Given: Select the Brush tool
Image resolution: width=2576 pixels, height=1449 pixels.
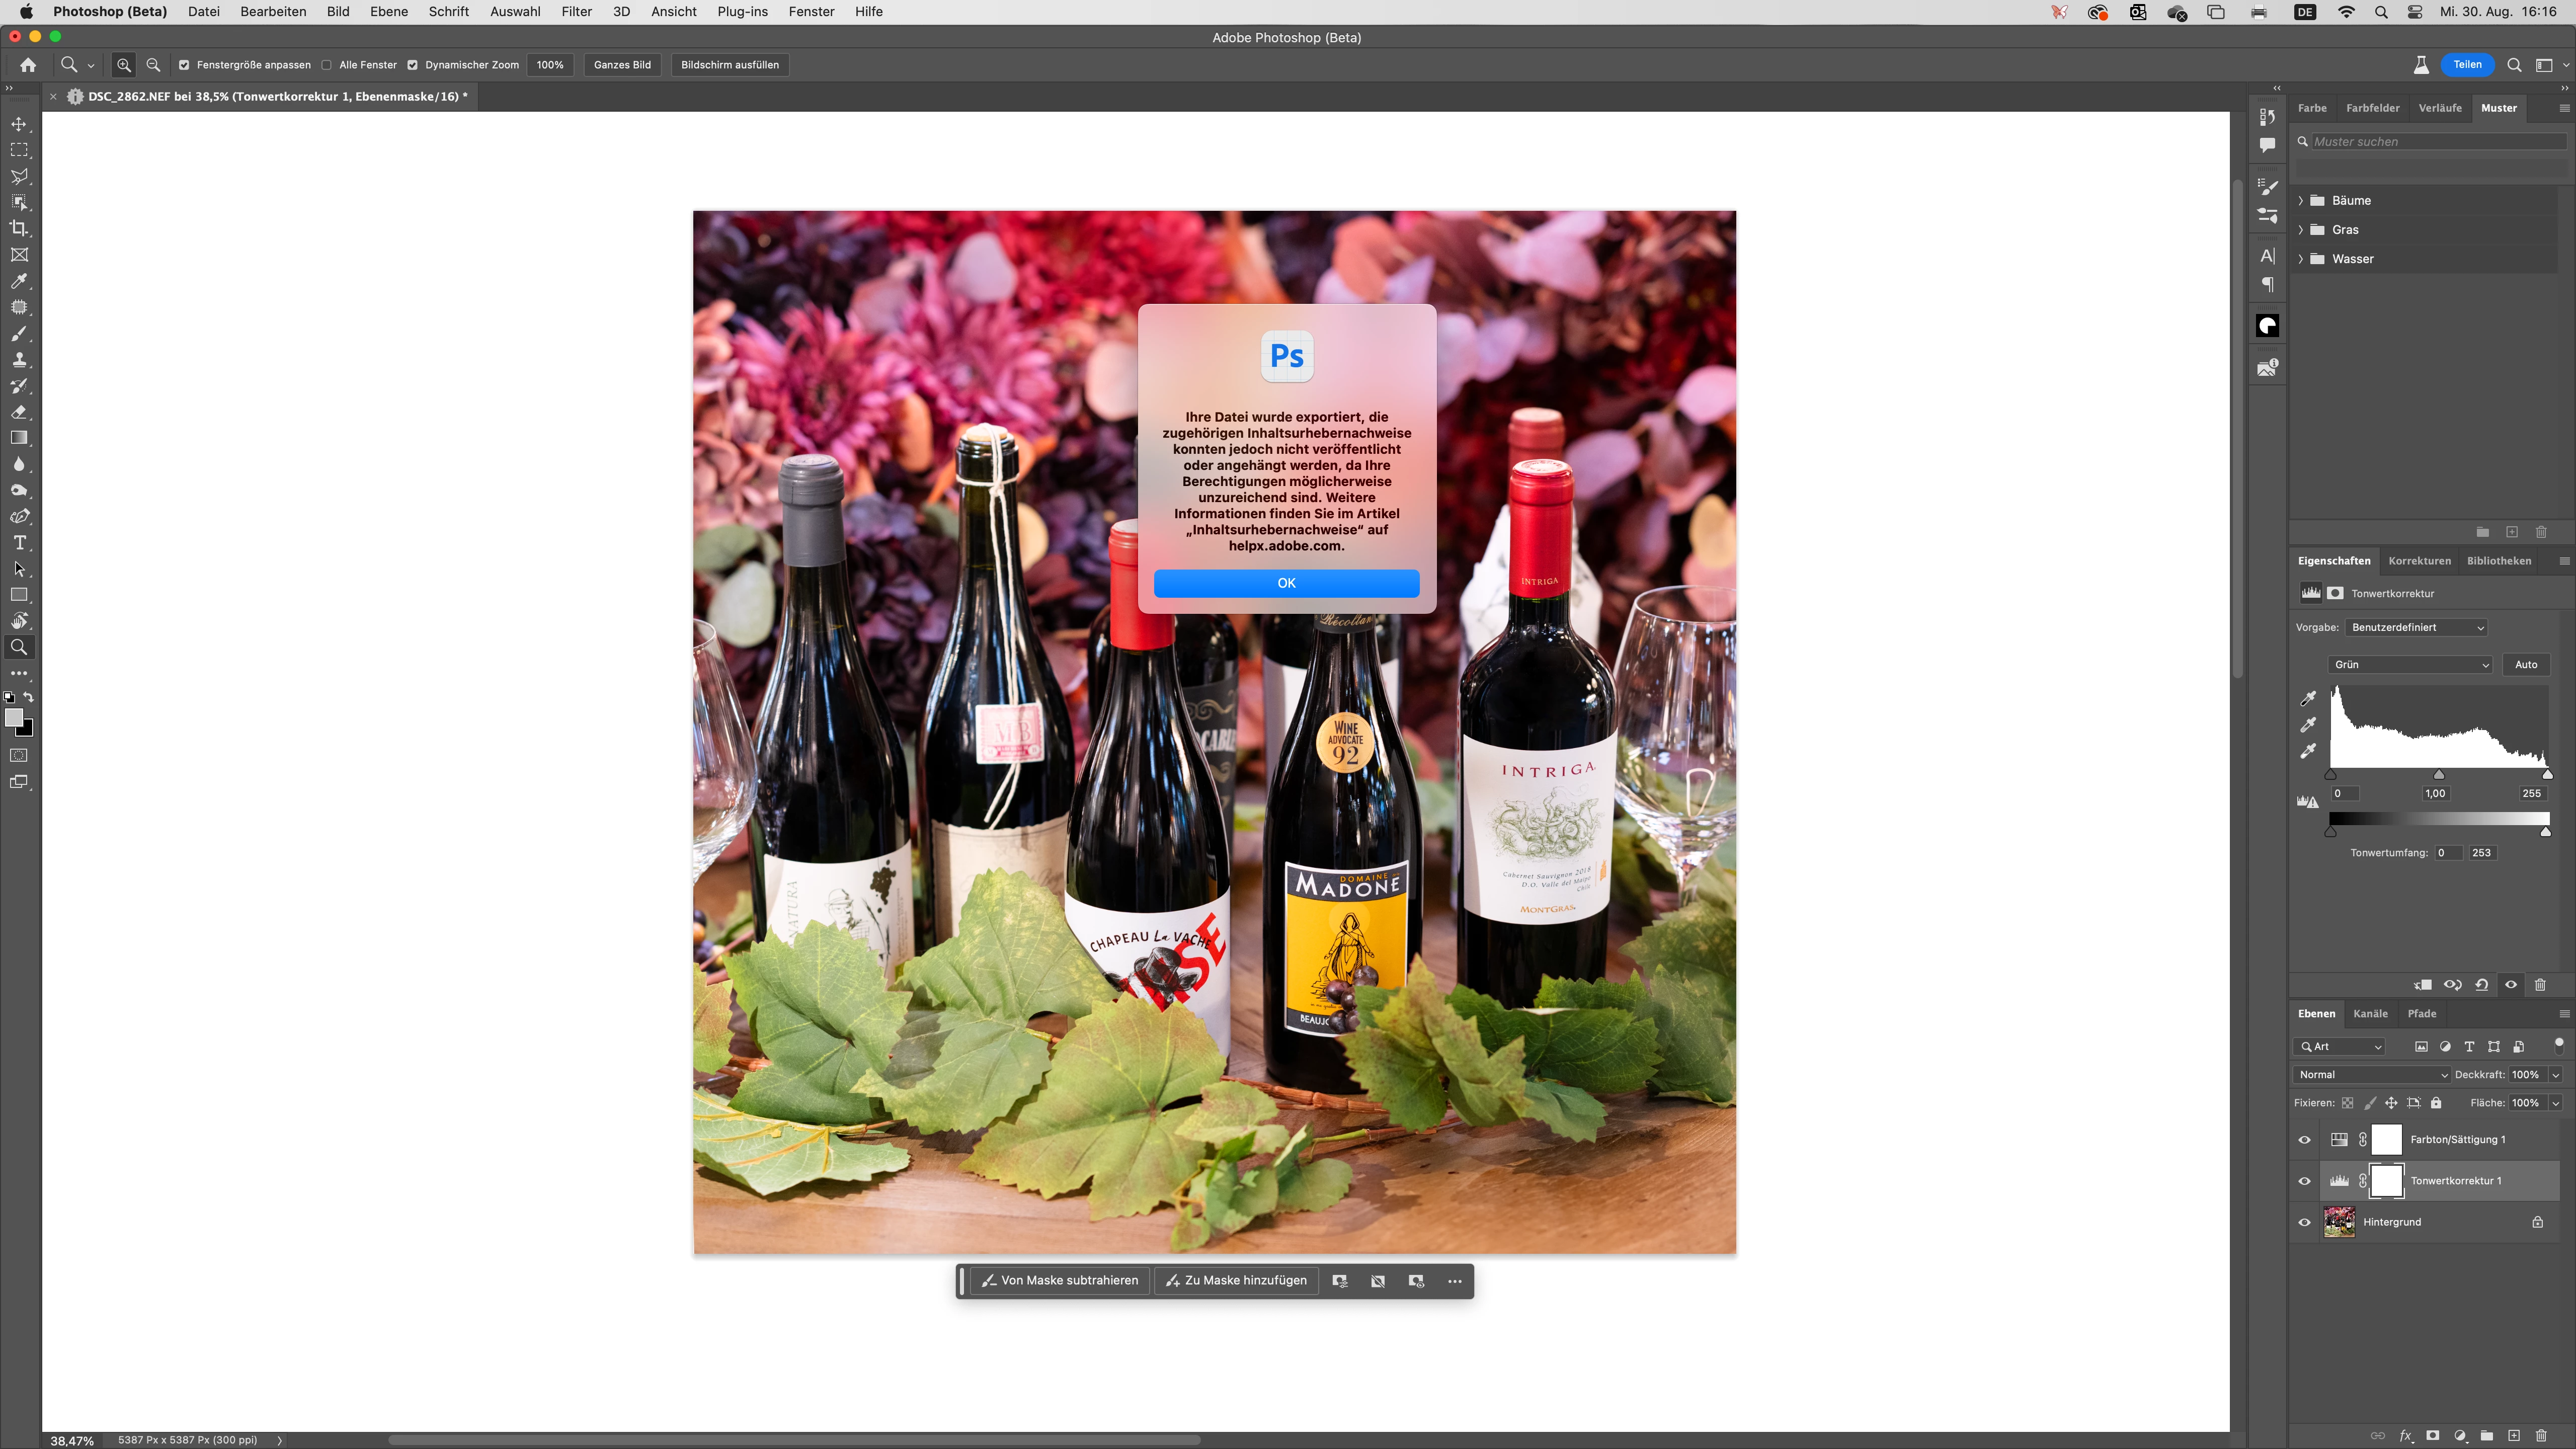Looking at the screenshot, I should (x=19, y=334).
